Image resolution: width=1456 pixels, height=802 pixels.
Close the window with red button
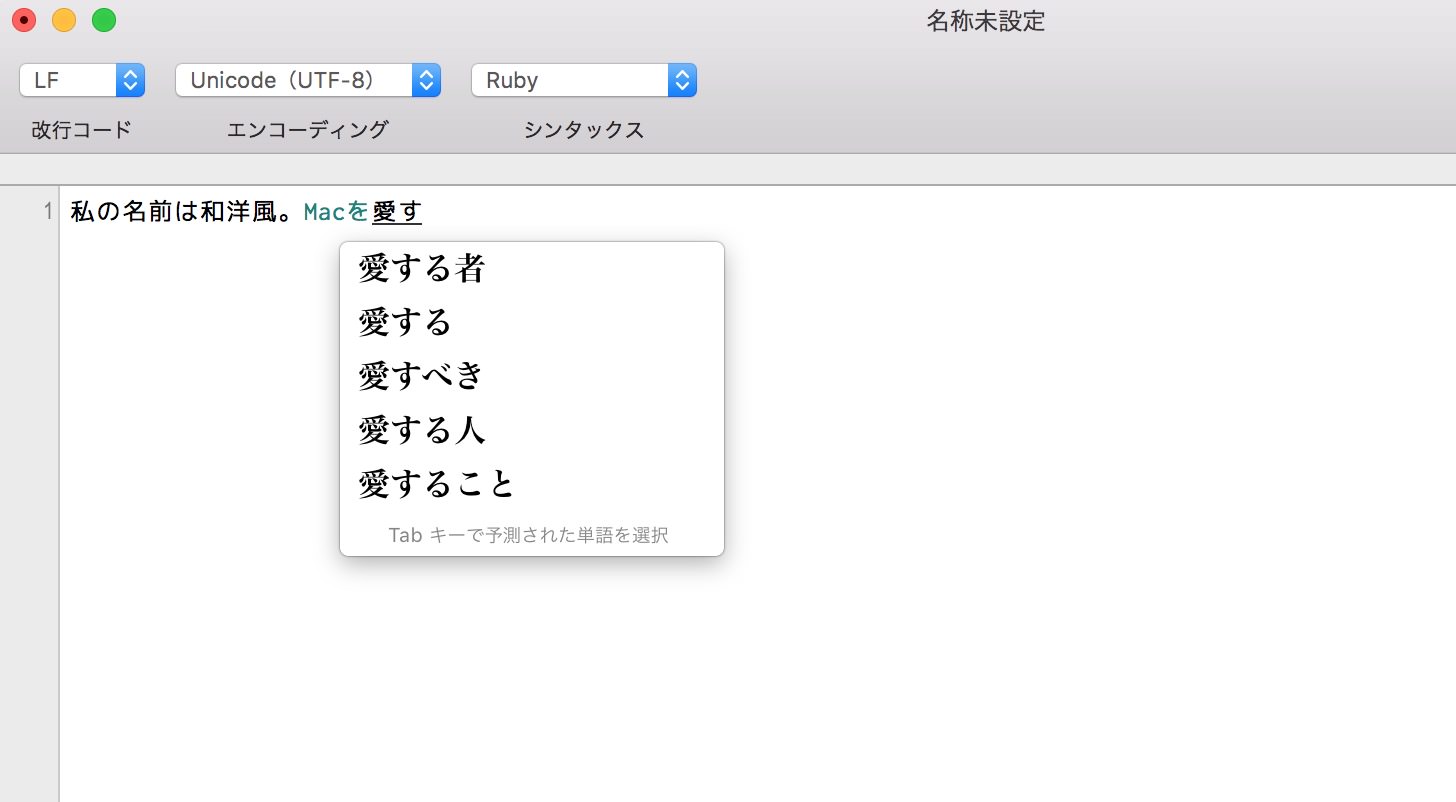tap(24, 20)
